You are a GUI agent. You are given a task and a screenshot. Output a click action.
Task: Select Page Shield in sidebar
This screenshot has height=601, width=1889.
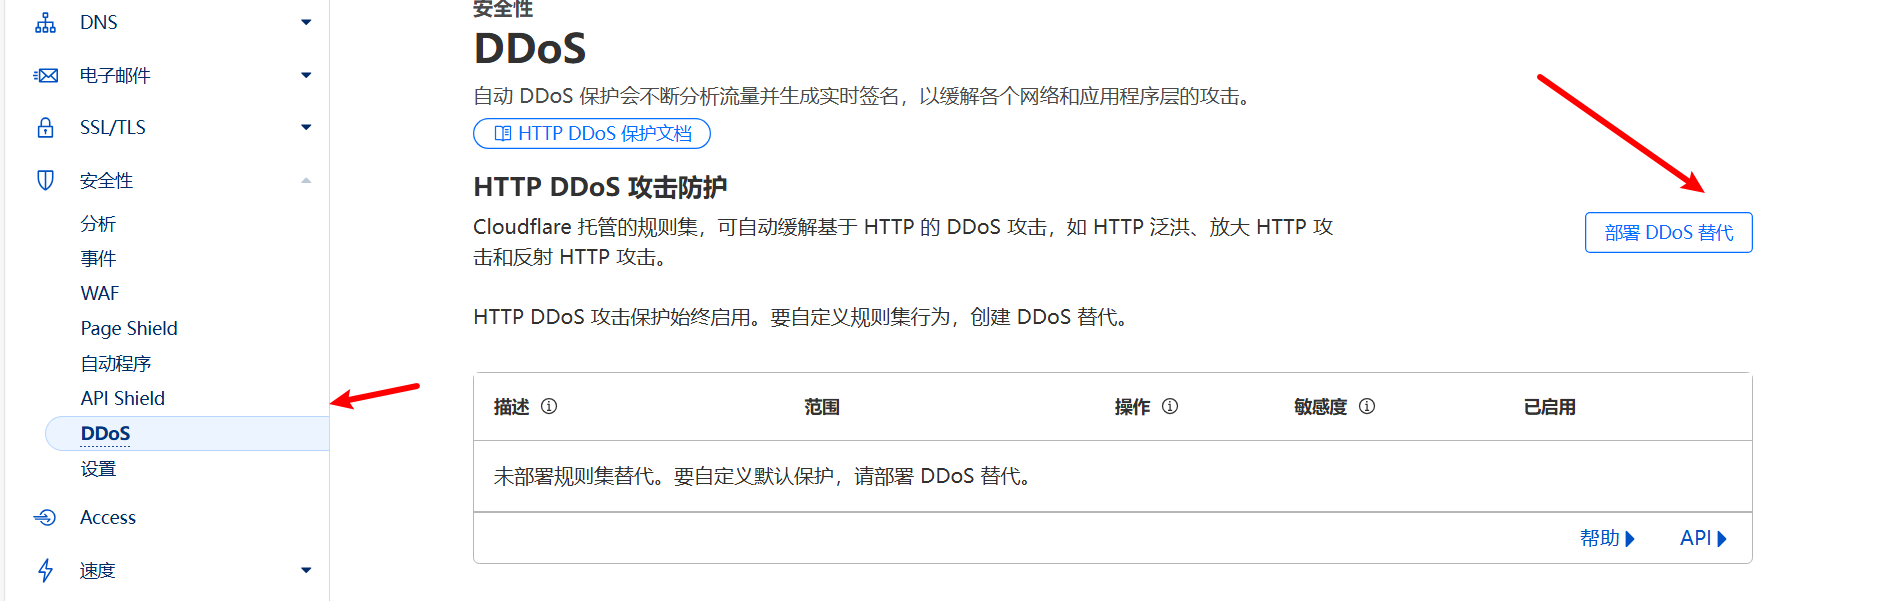click(129, 328)
